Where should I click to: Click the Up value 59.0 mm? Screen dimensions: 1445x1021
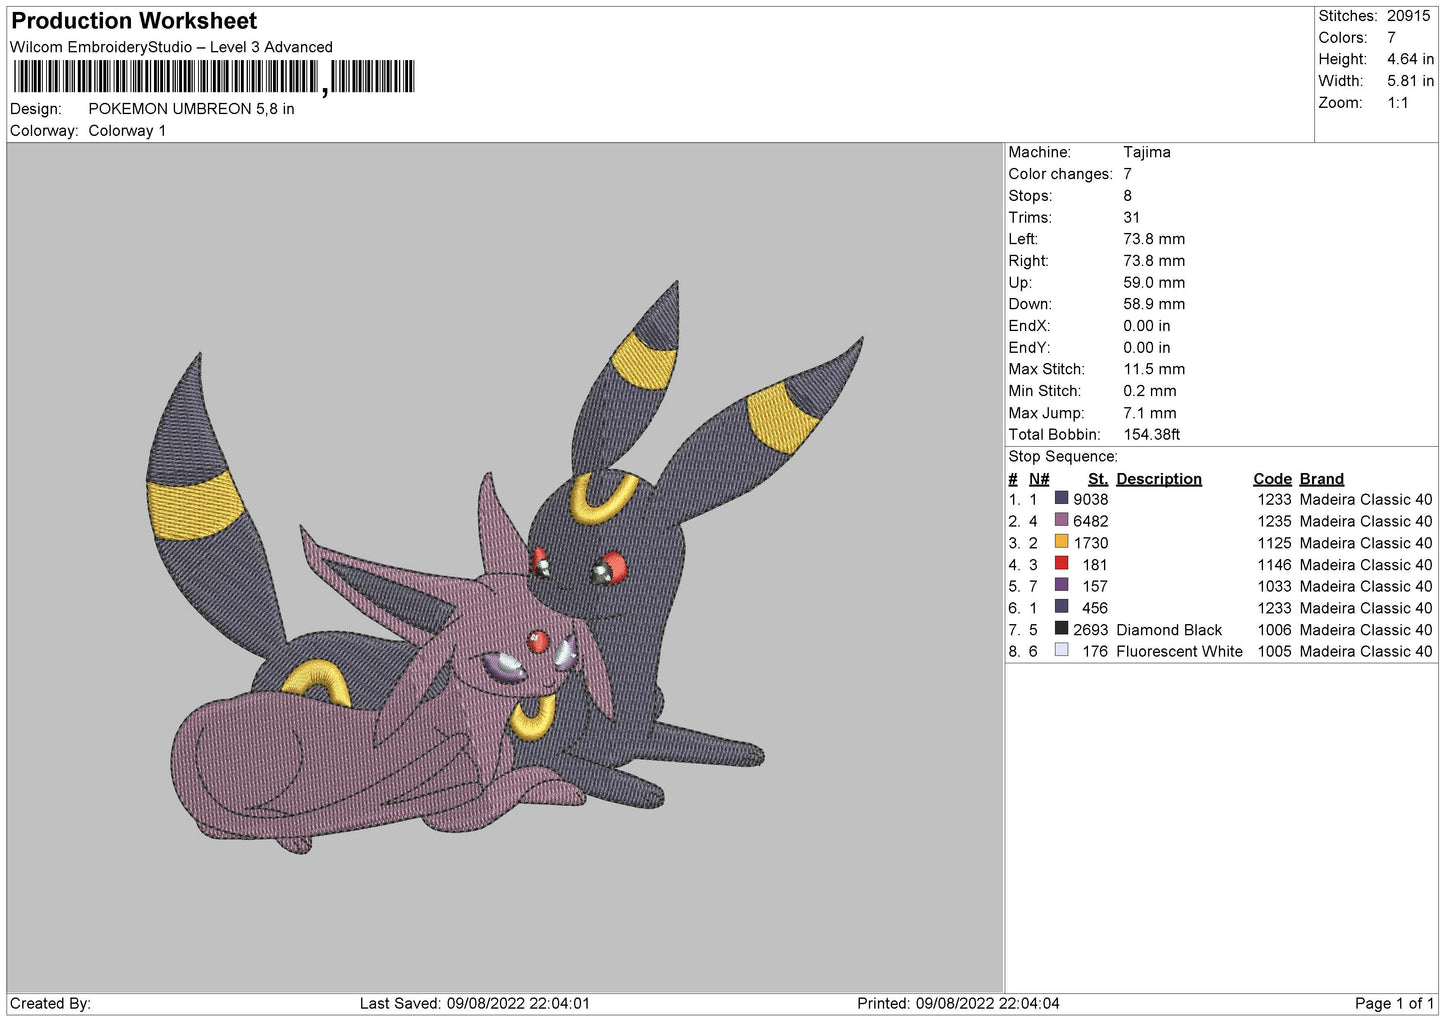point(1154,282)
